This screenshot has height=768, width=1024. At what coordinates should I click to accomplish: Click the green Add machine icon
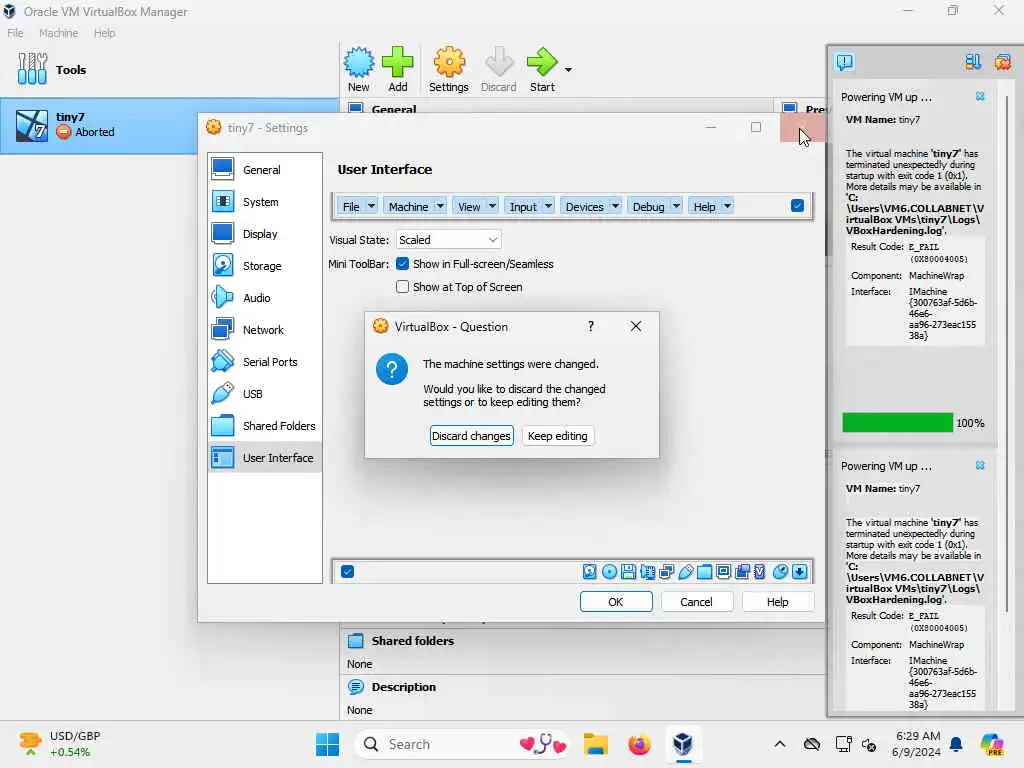tap(397, 69)
